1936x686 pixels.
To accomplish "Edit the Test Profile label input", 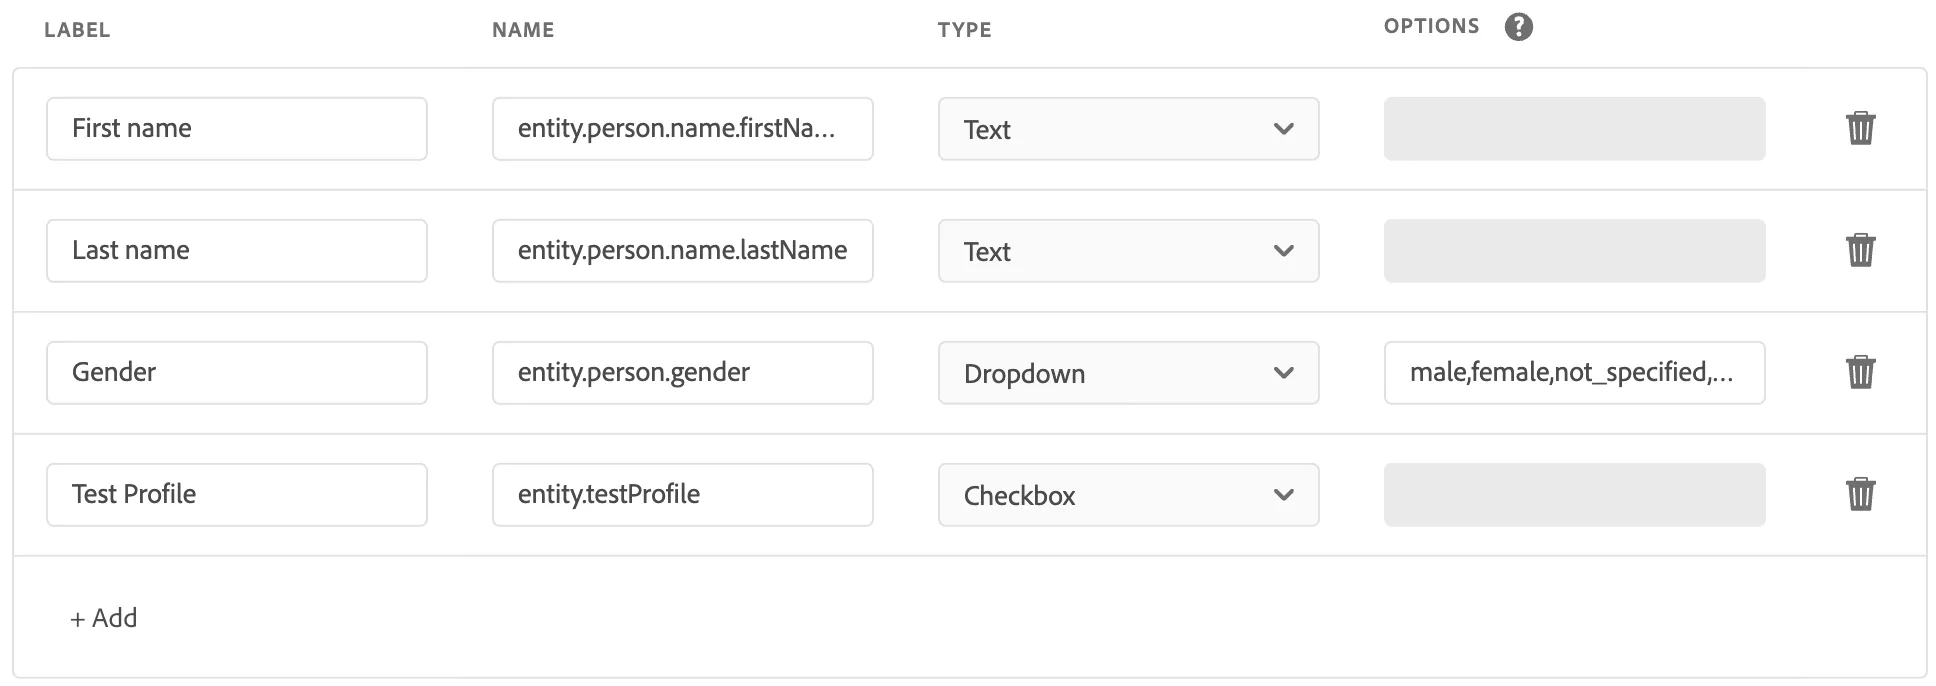I will [237, 495].
